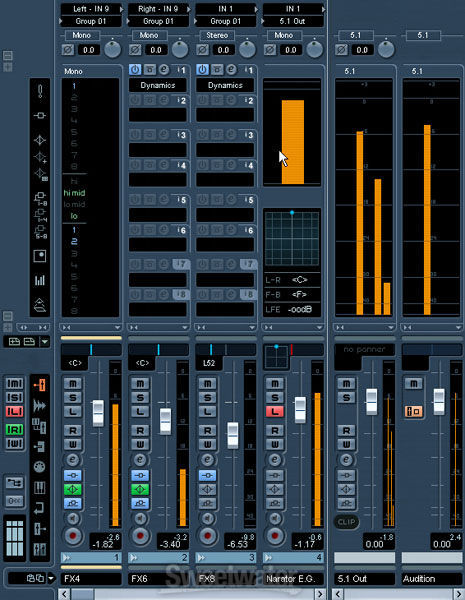Toggle Read automation on the FX8 channel
Viewport: 465px width, 600px height.
207,430
